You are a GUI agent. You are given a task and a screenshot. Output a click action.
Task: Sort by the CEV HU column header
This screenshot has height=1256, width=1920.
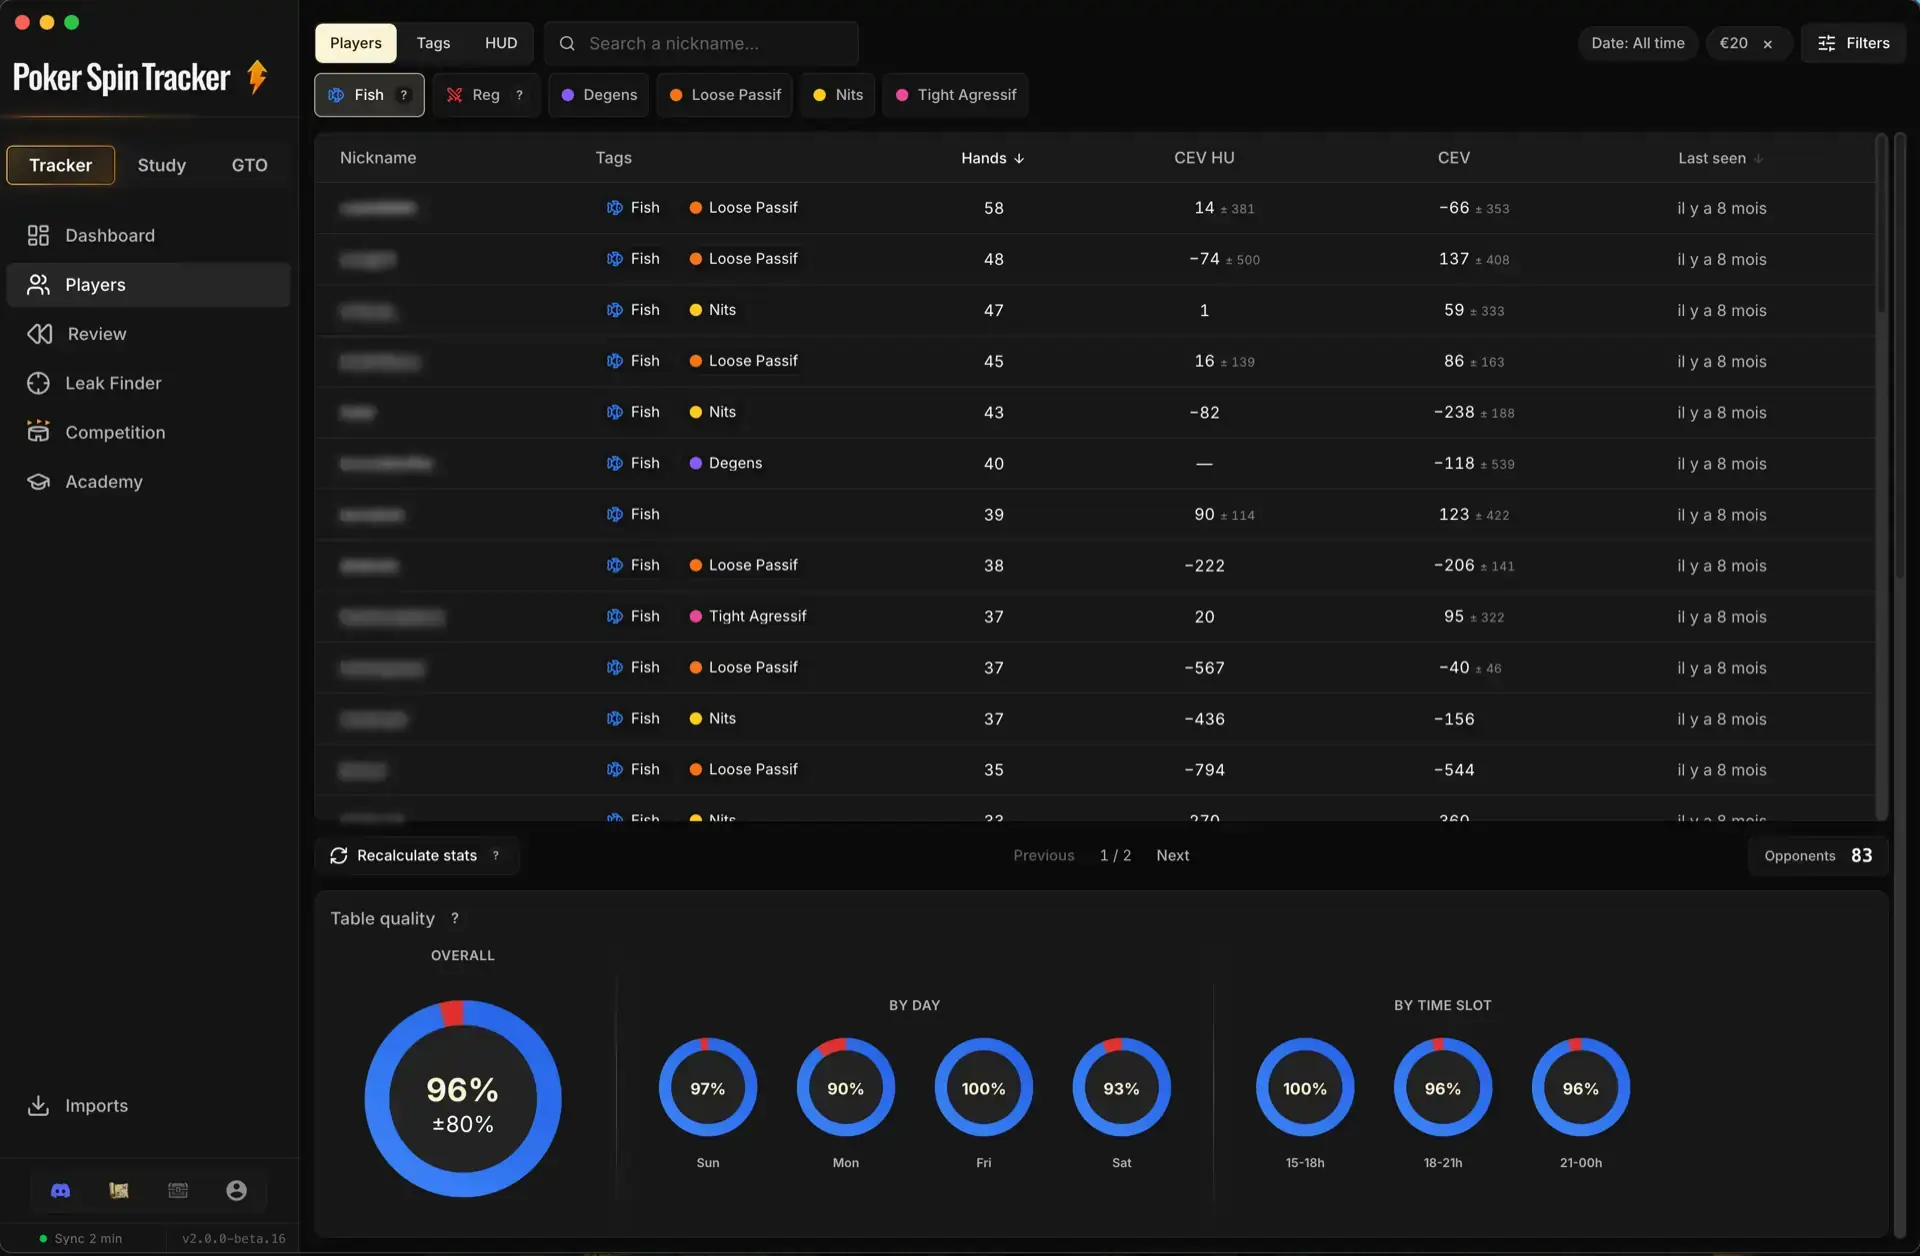click(1204, 158)
